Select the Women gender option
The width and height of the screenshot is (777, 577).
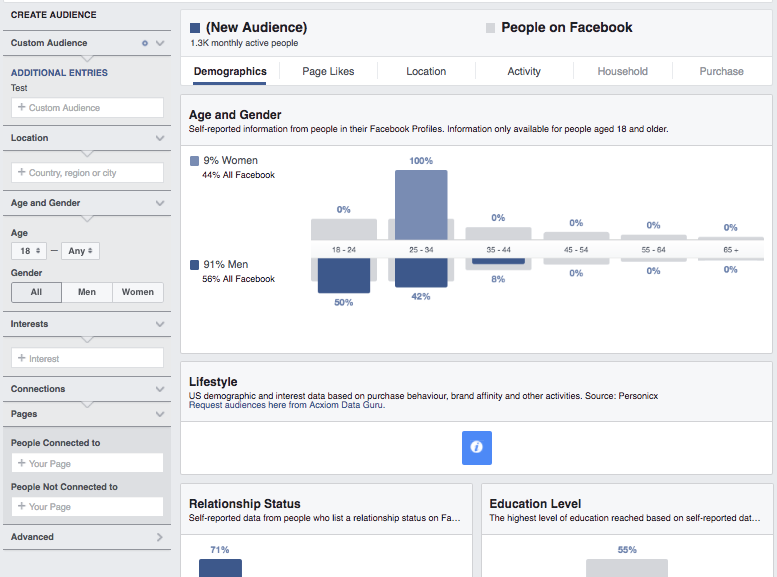pos(138,292)
